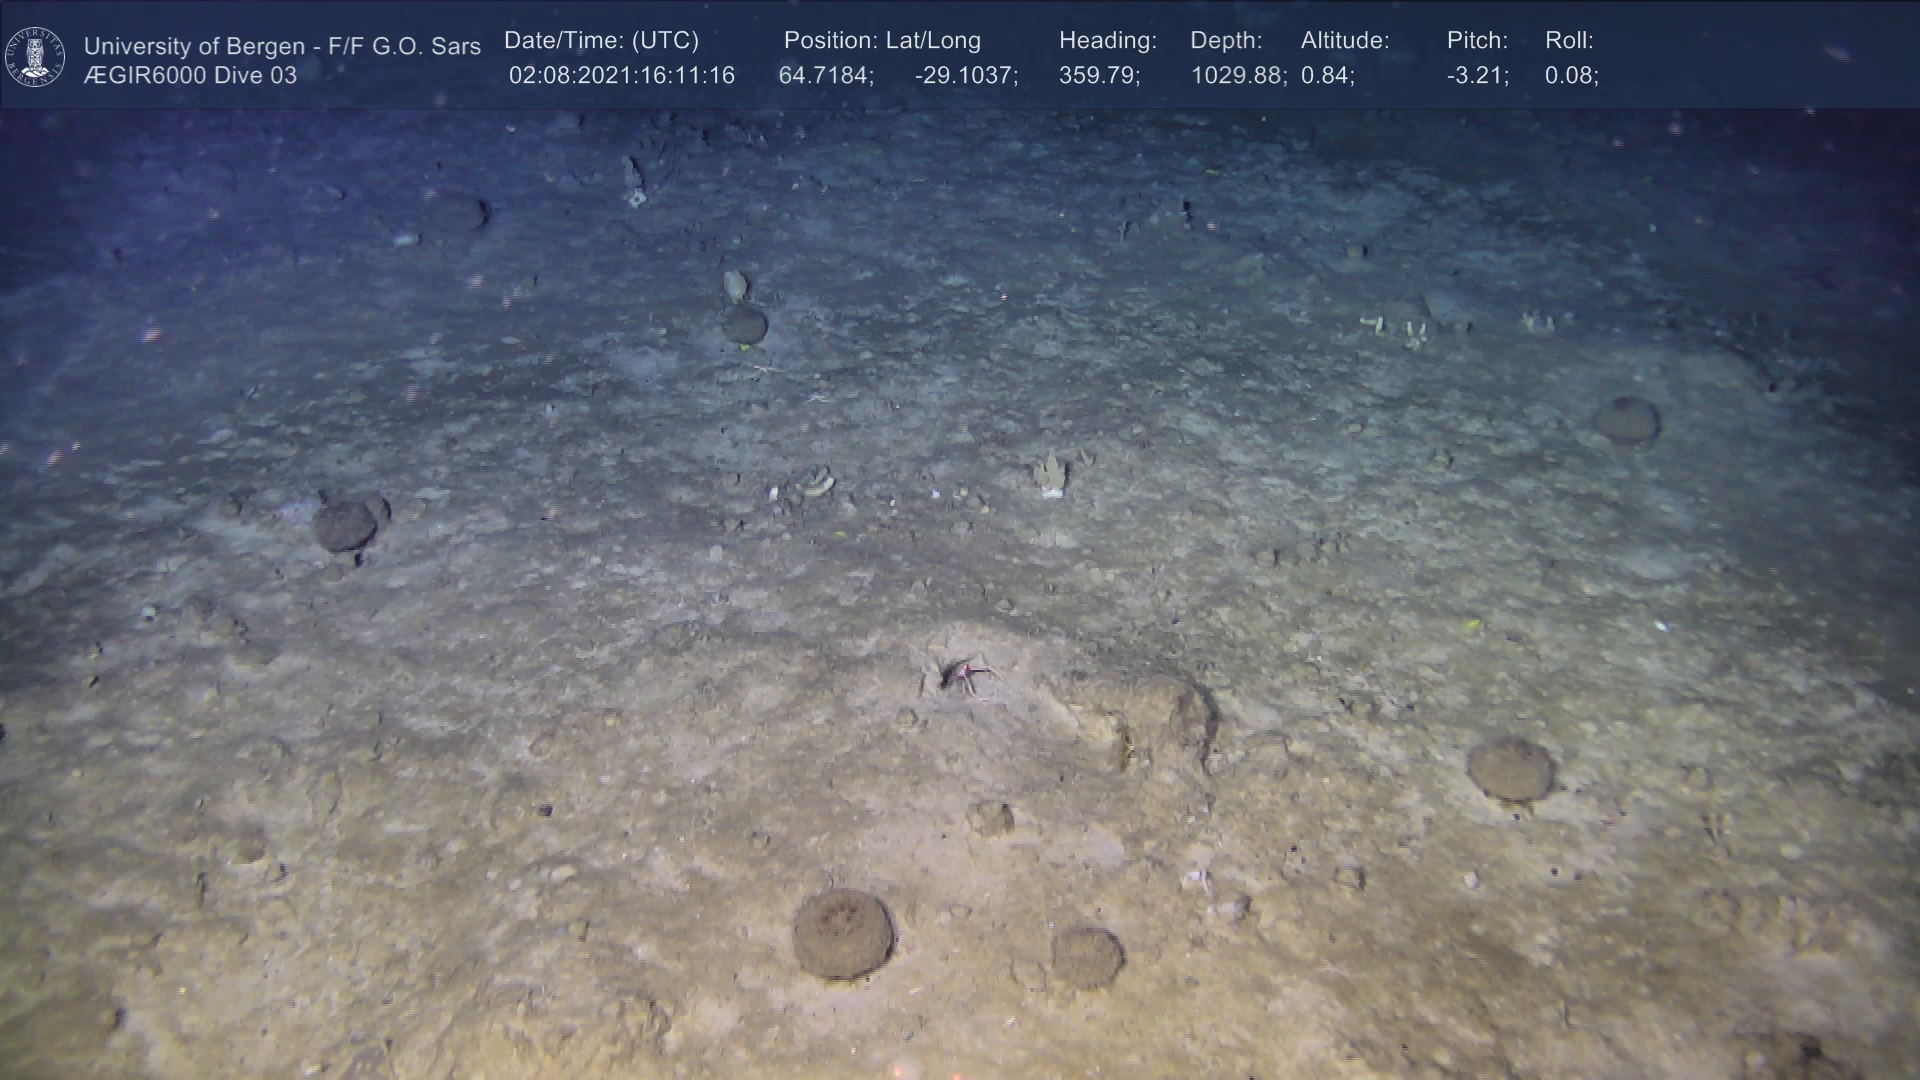Click the University of Bergen logo
This screenshot has width=1920, height=1080.
point(35,56)
